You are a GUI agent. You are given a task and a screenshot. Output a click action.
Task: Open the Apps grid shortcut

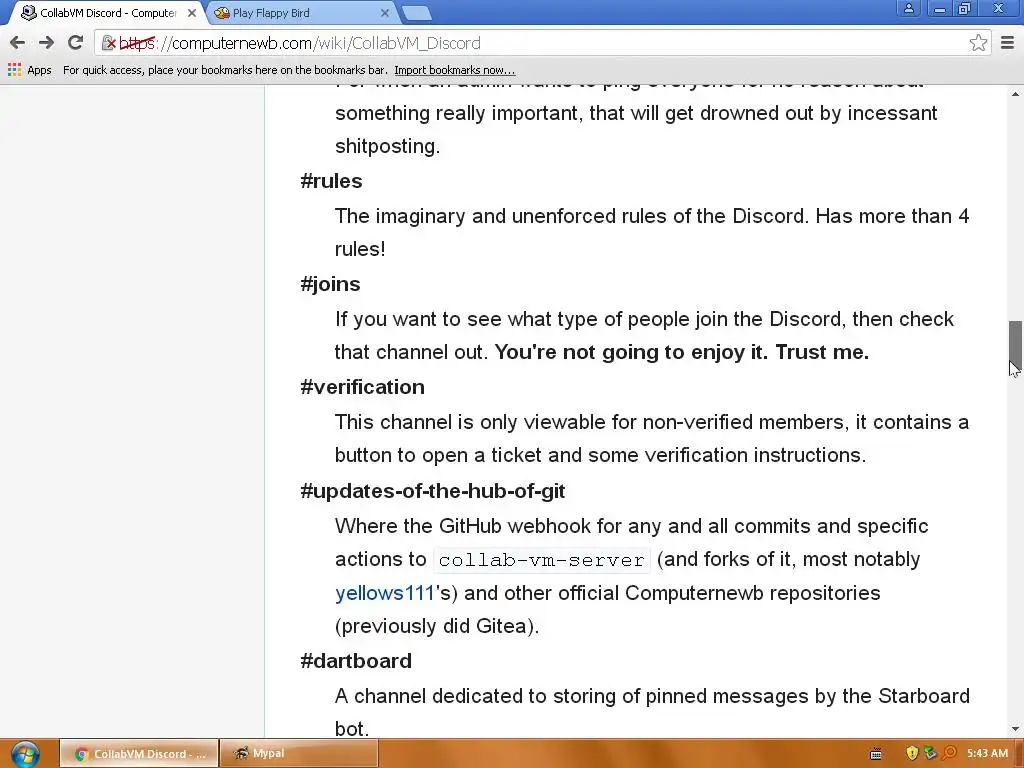click(x=29, y=70)
